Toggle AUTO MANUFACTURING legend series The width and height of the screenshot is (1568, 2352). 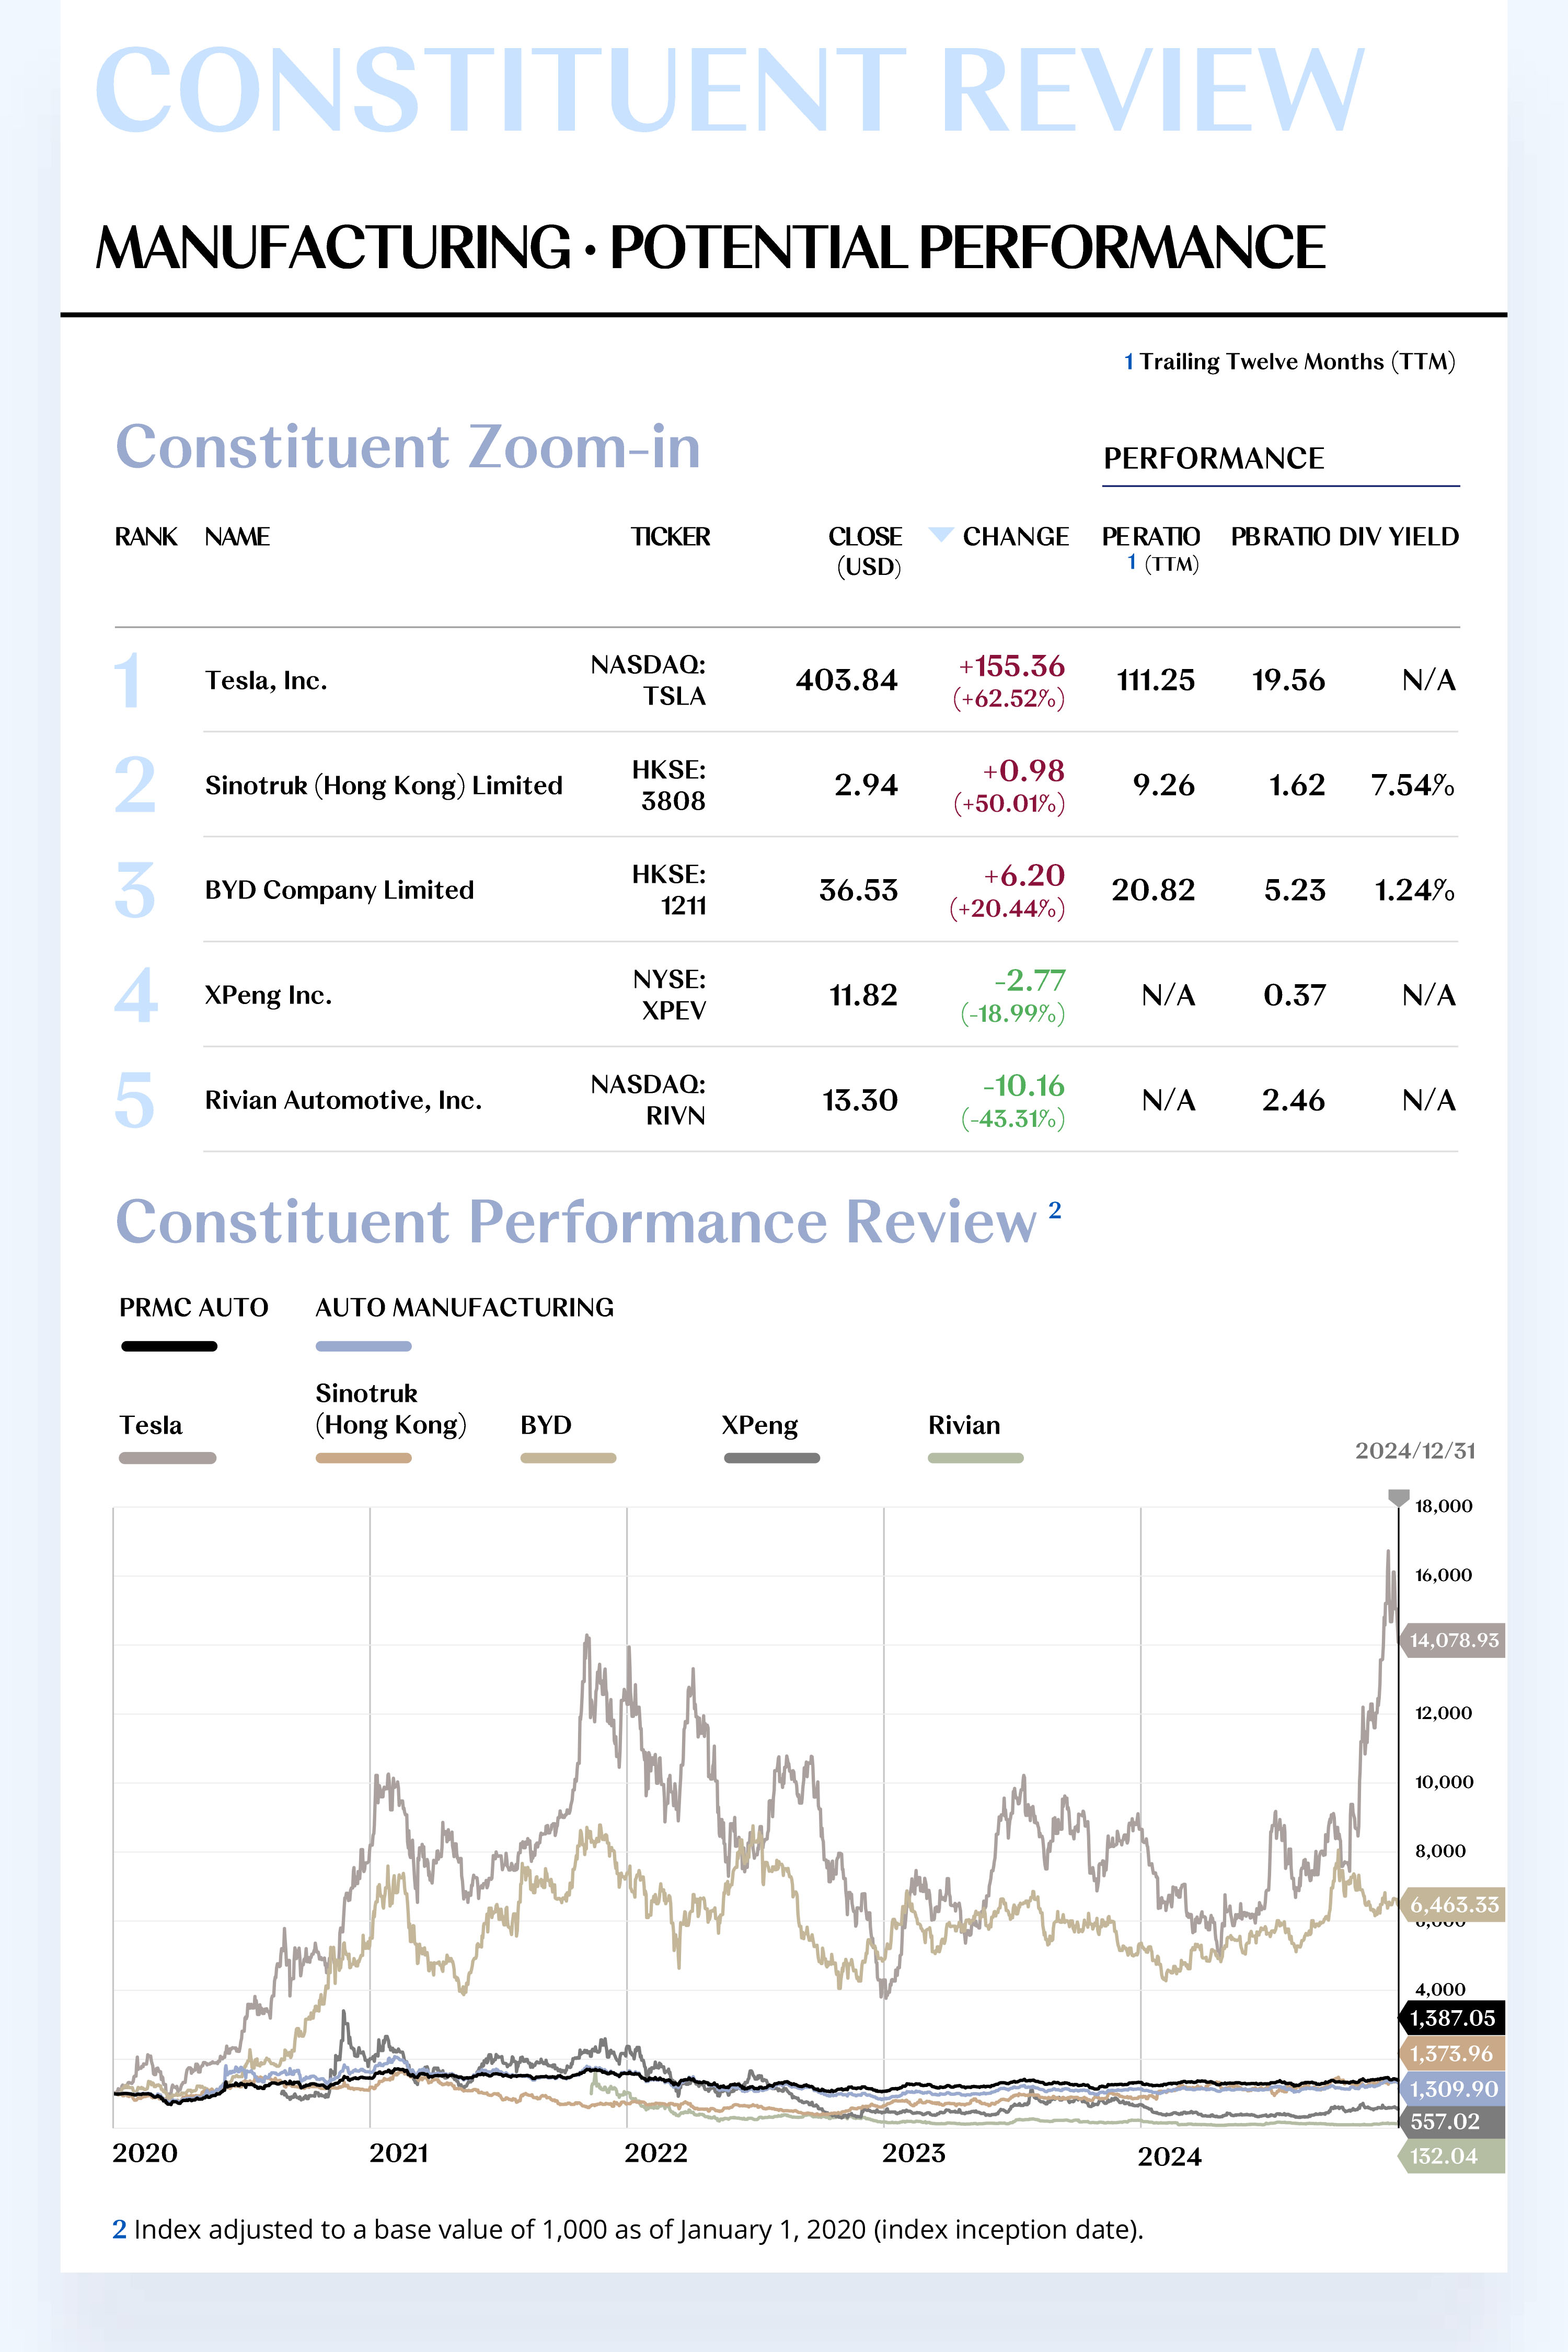(x=363, y=1346)
